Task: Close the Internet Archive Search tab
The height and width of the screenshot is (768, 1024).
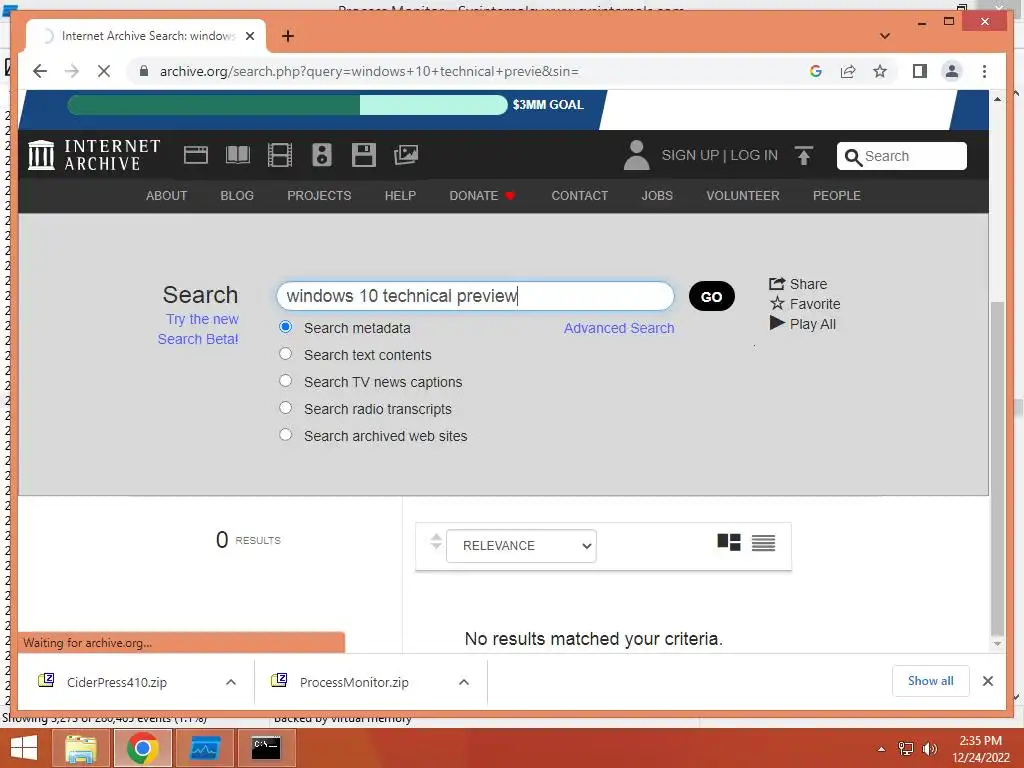Action: pyautogui.click(x=249, y=36)
